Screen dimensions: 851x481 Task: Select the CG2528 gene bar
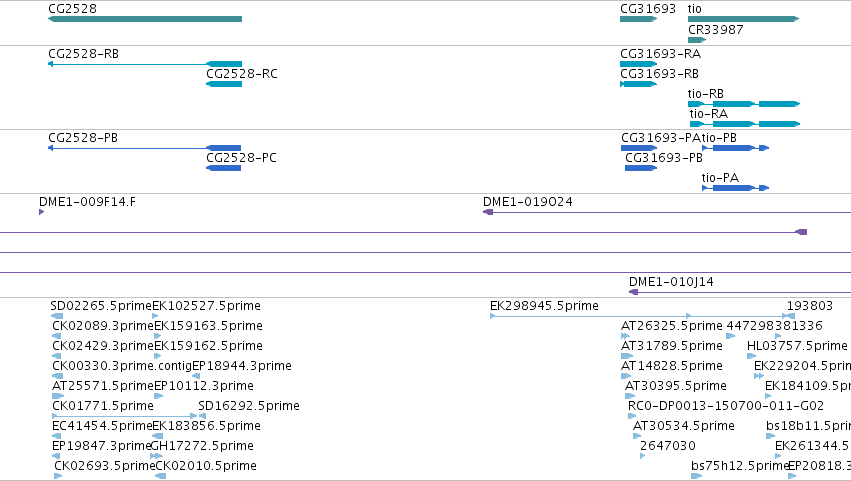pyautogui.click(x=145, y=19)
